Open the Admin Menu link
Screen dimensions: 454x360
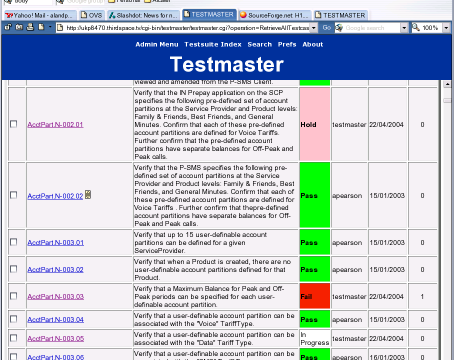coord(157,44)
